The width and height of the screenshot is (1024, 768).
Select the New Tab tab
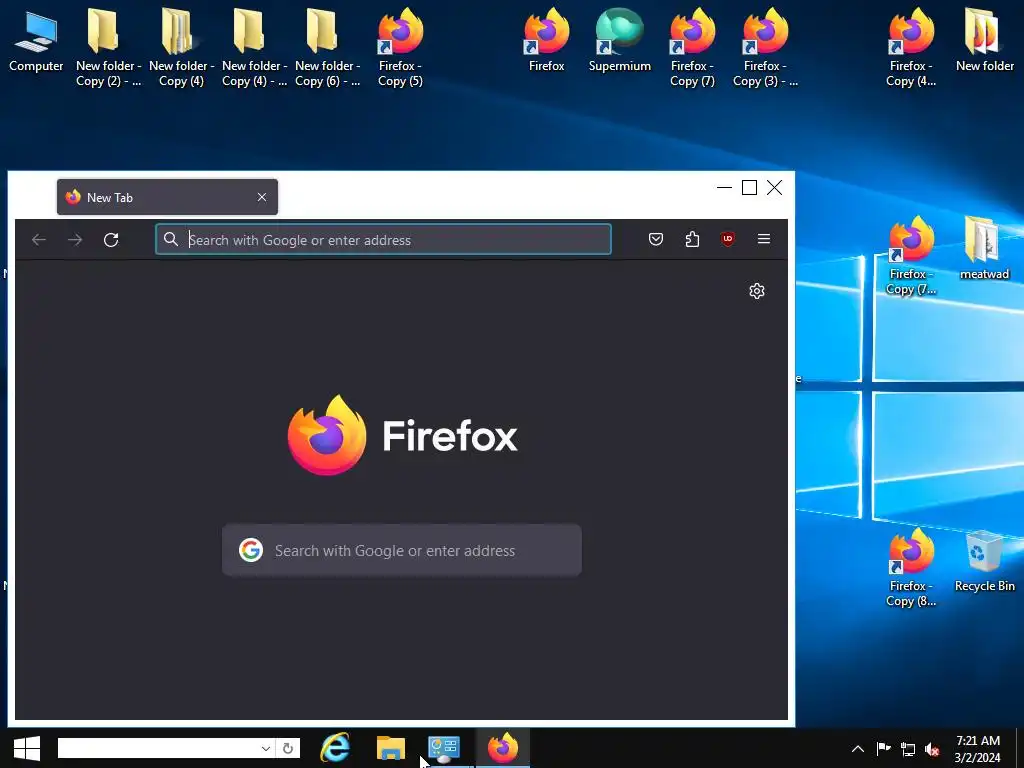pos(167,197)
